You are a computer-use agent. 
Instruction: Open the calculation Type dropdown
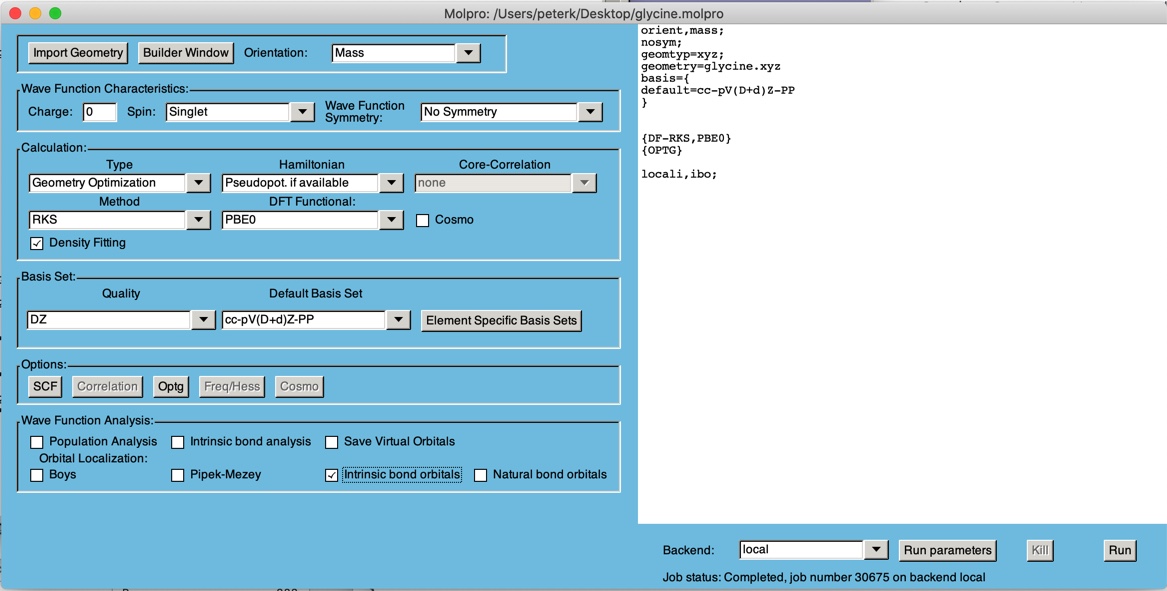point(198,183)
